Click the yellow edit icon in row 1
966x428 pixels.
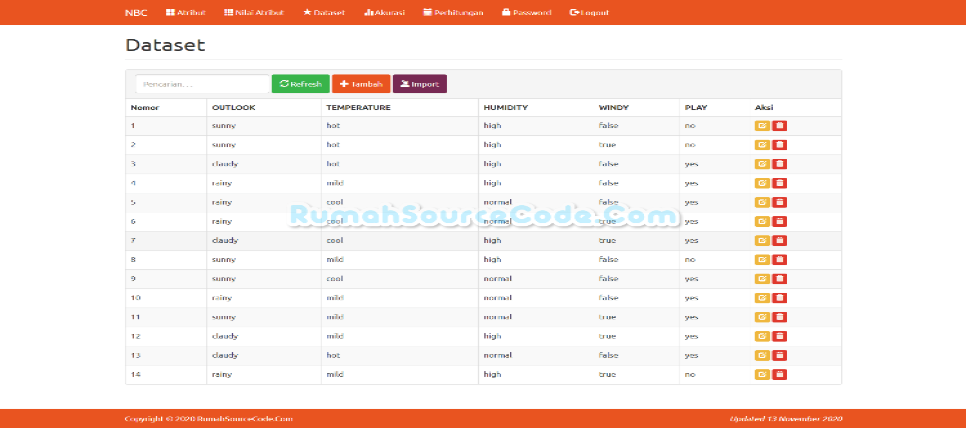(762, 126)
